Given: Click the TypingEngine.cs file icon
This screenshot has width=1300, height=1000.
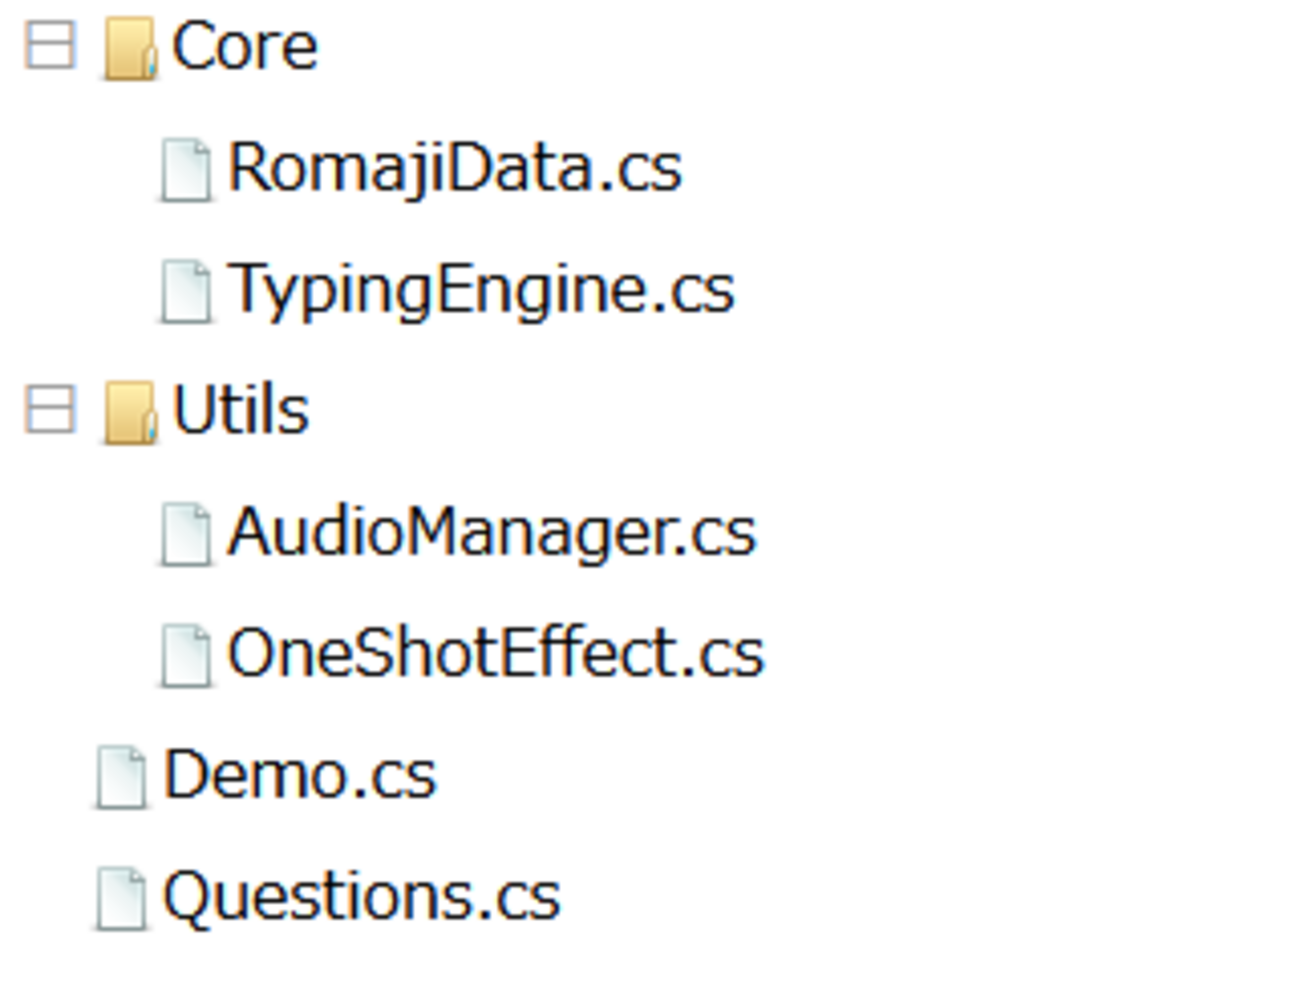Looking at the screenshot, I should [x=186, y=292].
